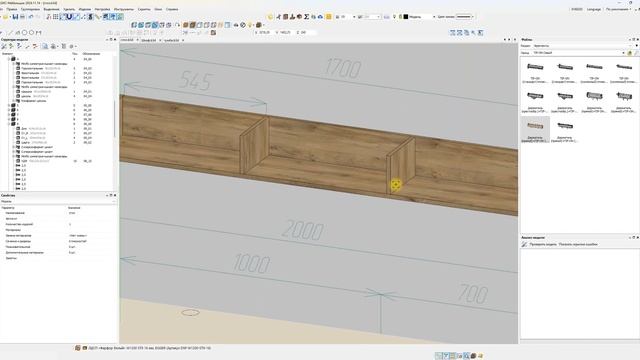The width and height of the screenshot is (640, 360).
Task: Click the X coordinate field
Action: (x=264, y=32)
